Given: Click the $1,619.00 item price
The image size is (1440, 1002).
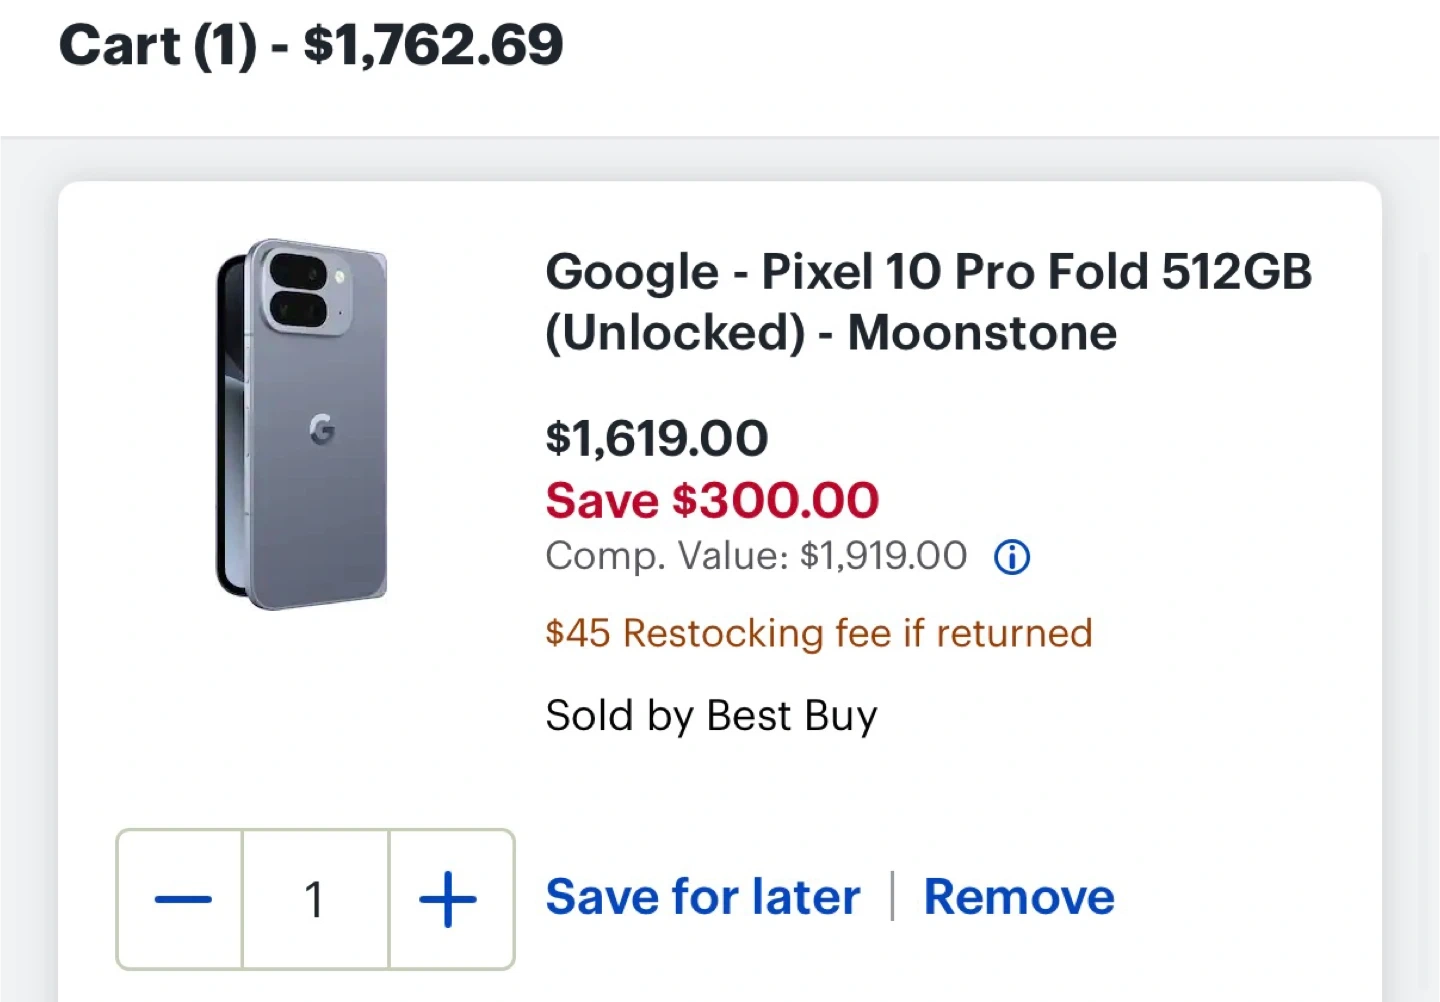Looking at the screenshot, I should point(656,438).
